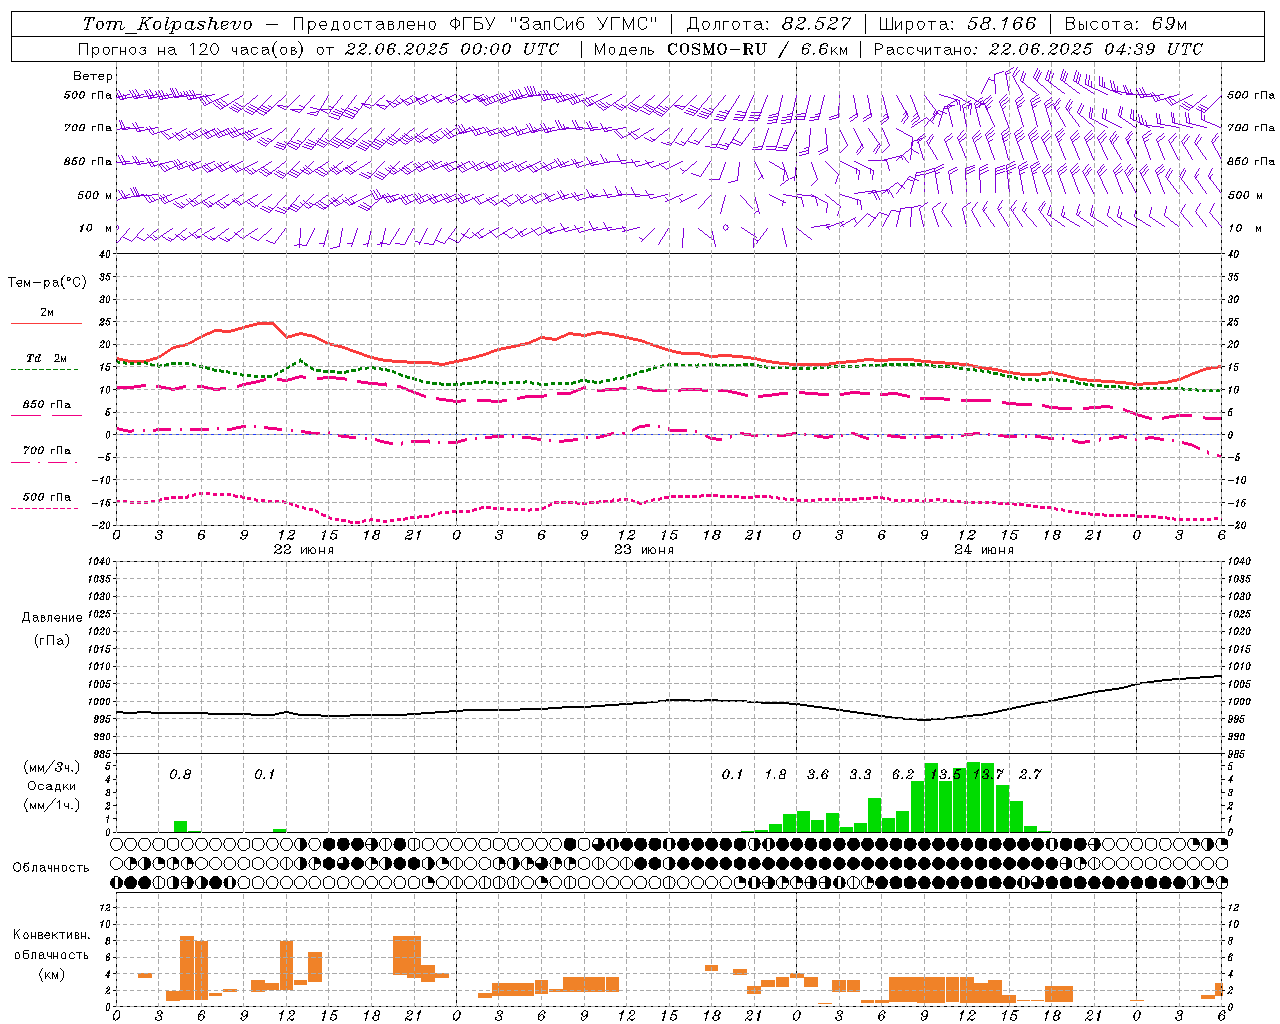1280x1024 pixels.
Task: Click the right-side 700 гПа wind level label
Action: click(1251, 127)
